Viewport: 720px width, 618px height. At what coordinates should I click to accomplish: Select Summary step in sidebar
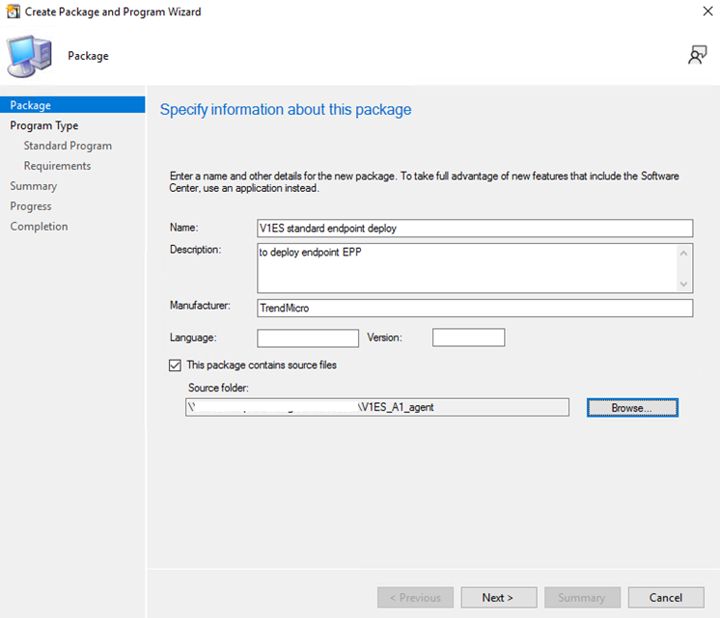34,186
